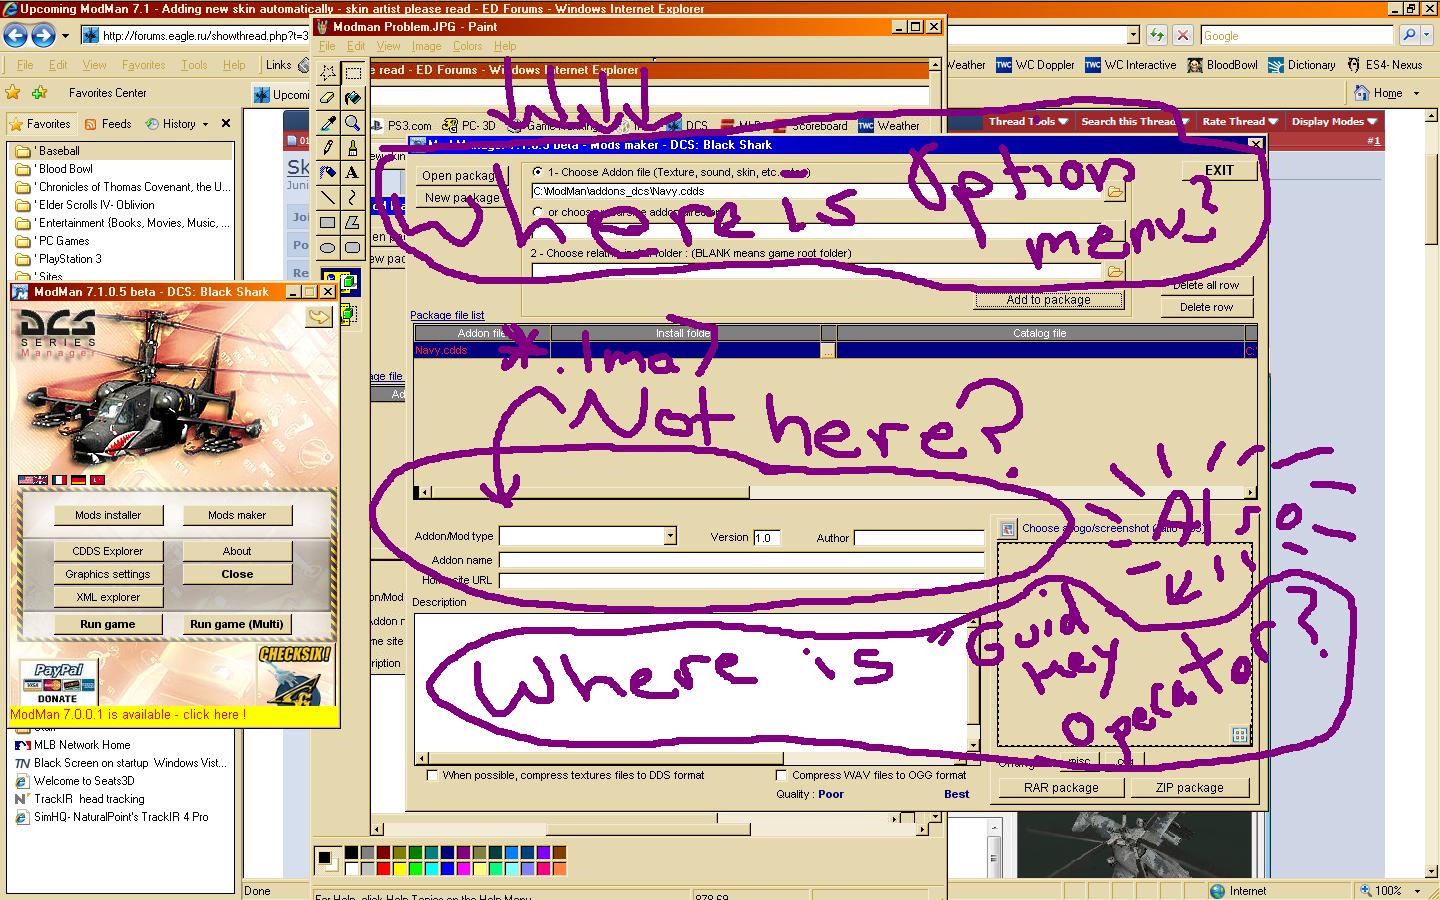Tick 'Compress WAV files to OGG format'
The image size is (1440, 900).
pos(782,775)
